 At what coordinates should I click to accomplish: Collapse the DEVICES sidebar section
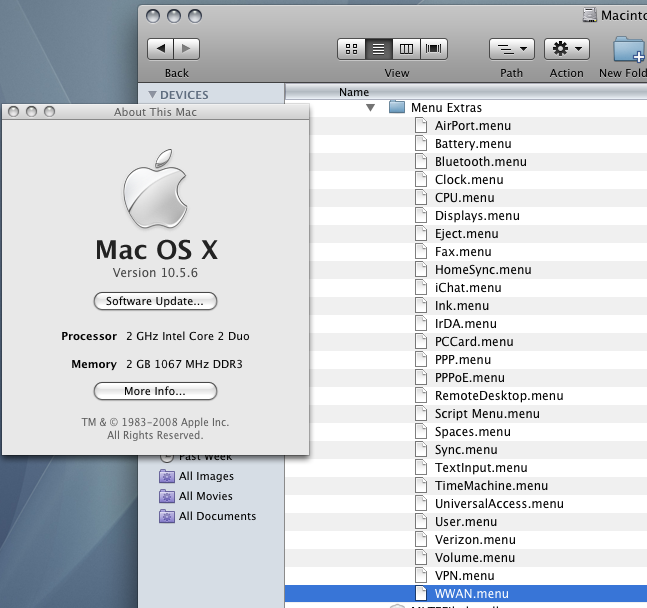tap(152, 95)
